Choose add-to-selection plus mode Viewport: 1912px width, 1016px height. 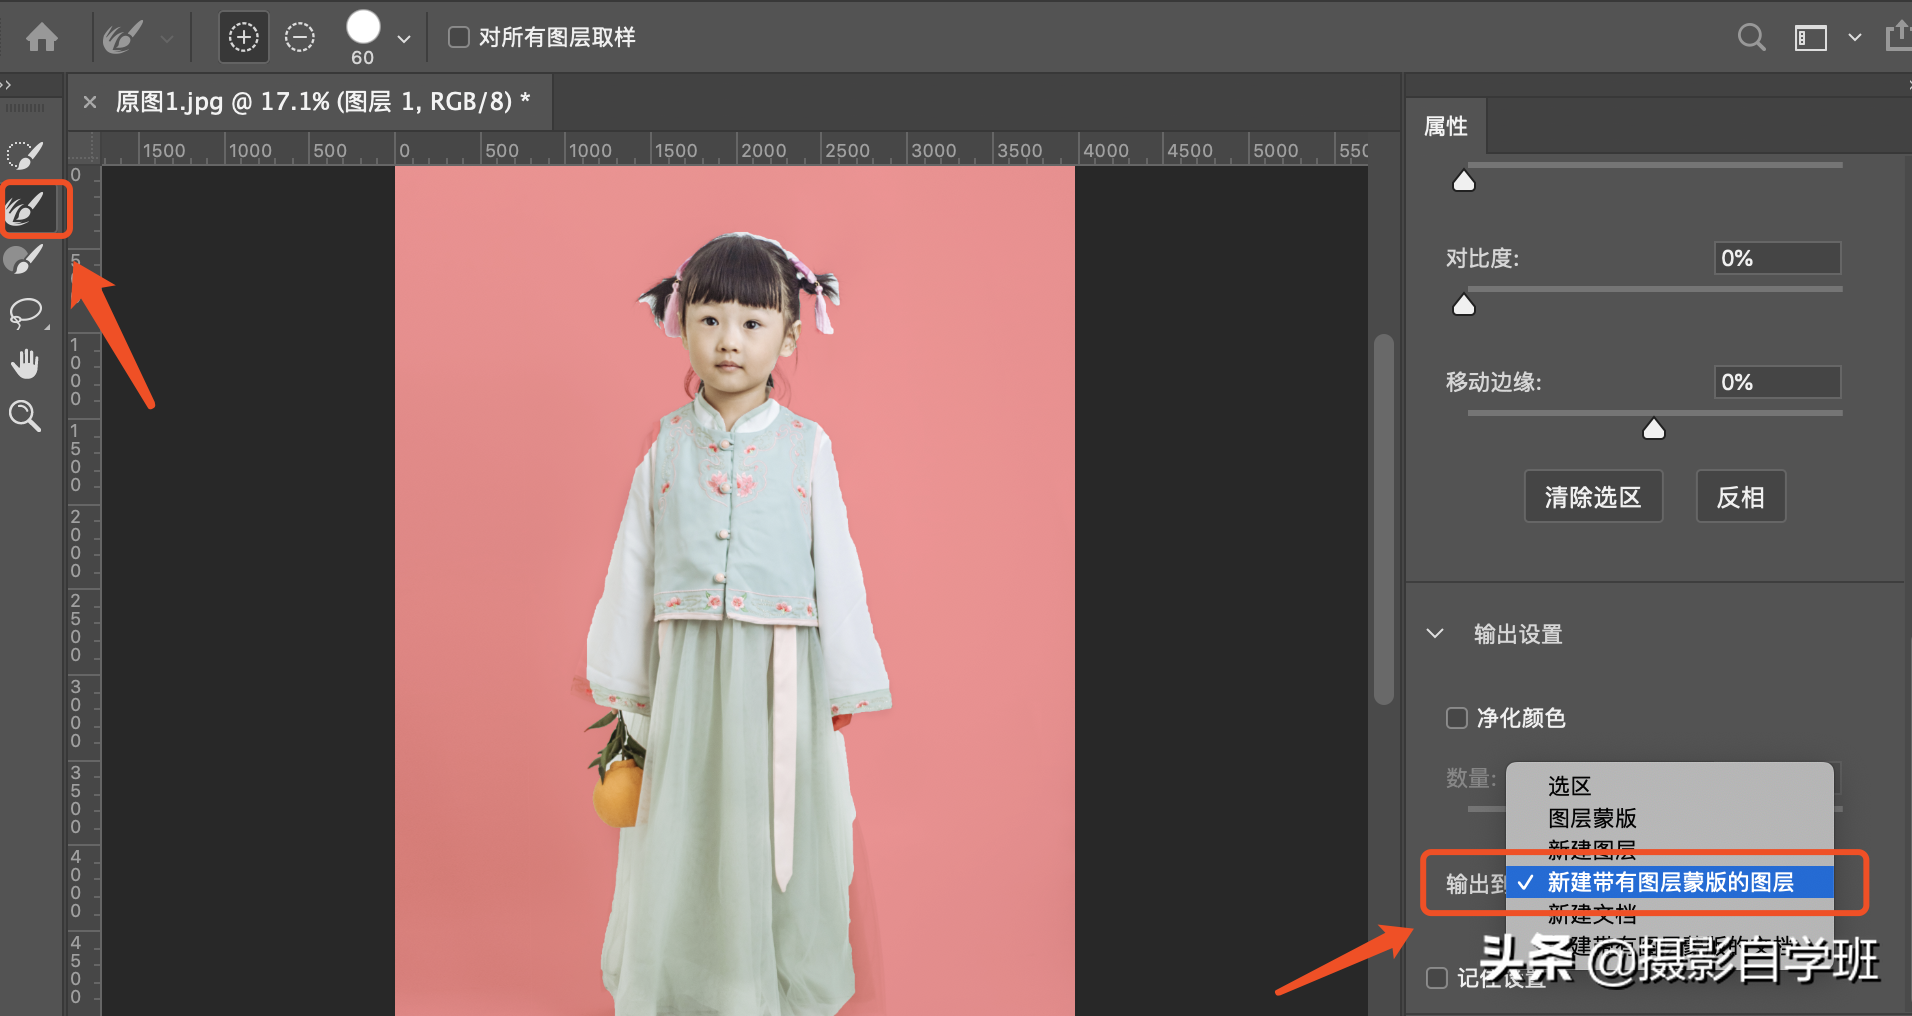[x=243, y=38]
